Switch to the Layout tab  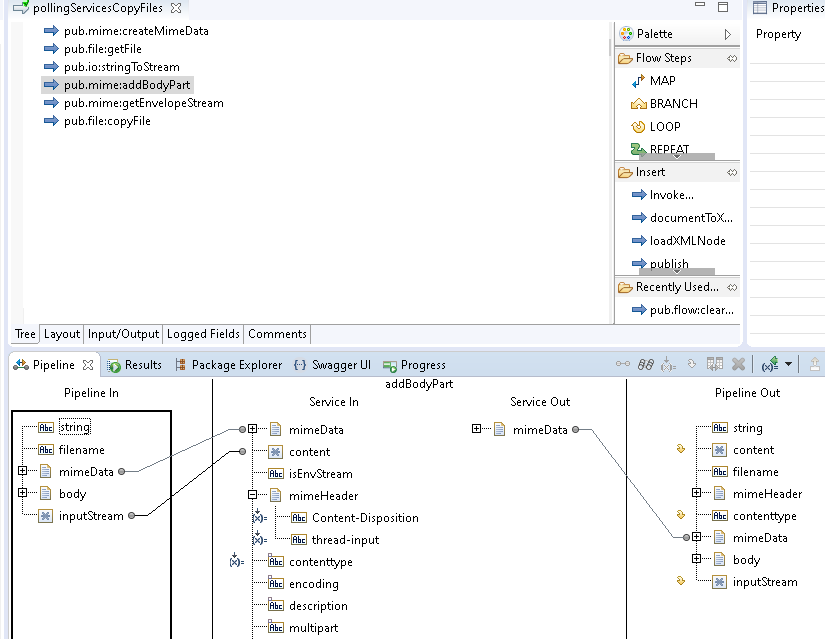(x=61, y=334)
